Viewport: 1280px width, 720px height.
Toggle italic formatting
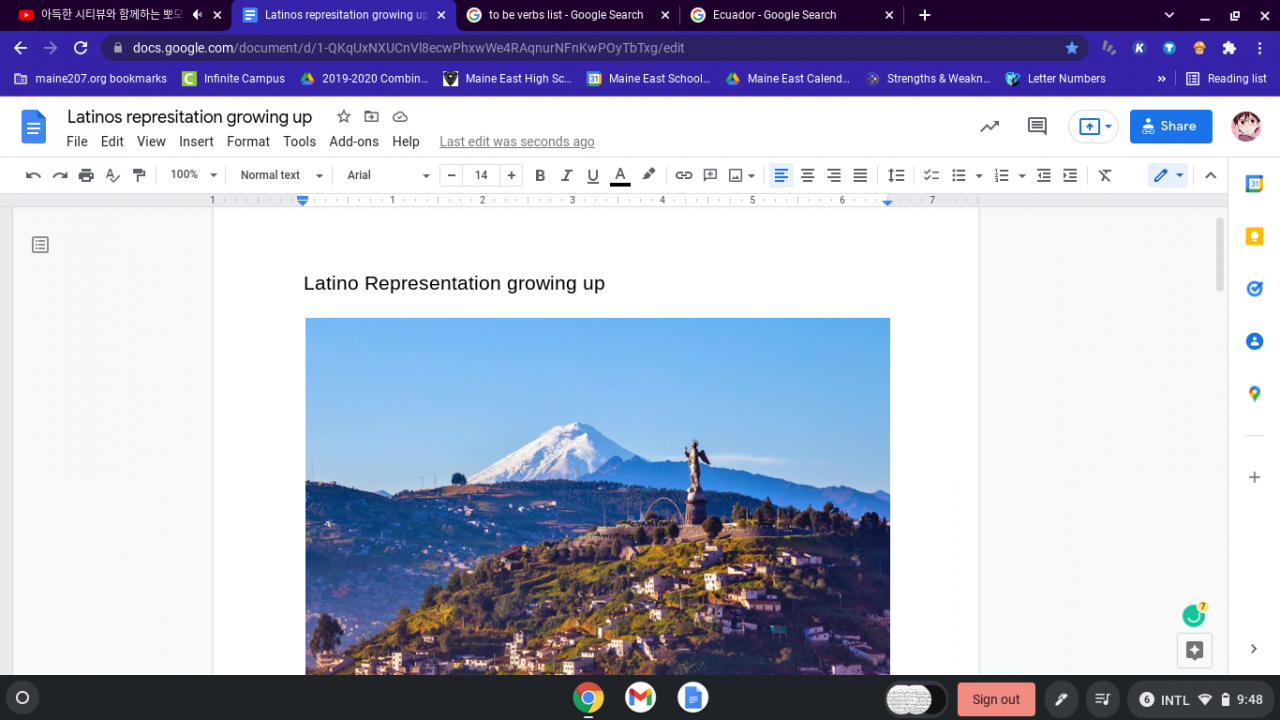click(x=566, y=175)
